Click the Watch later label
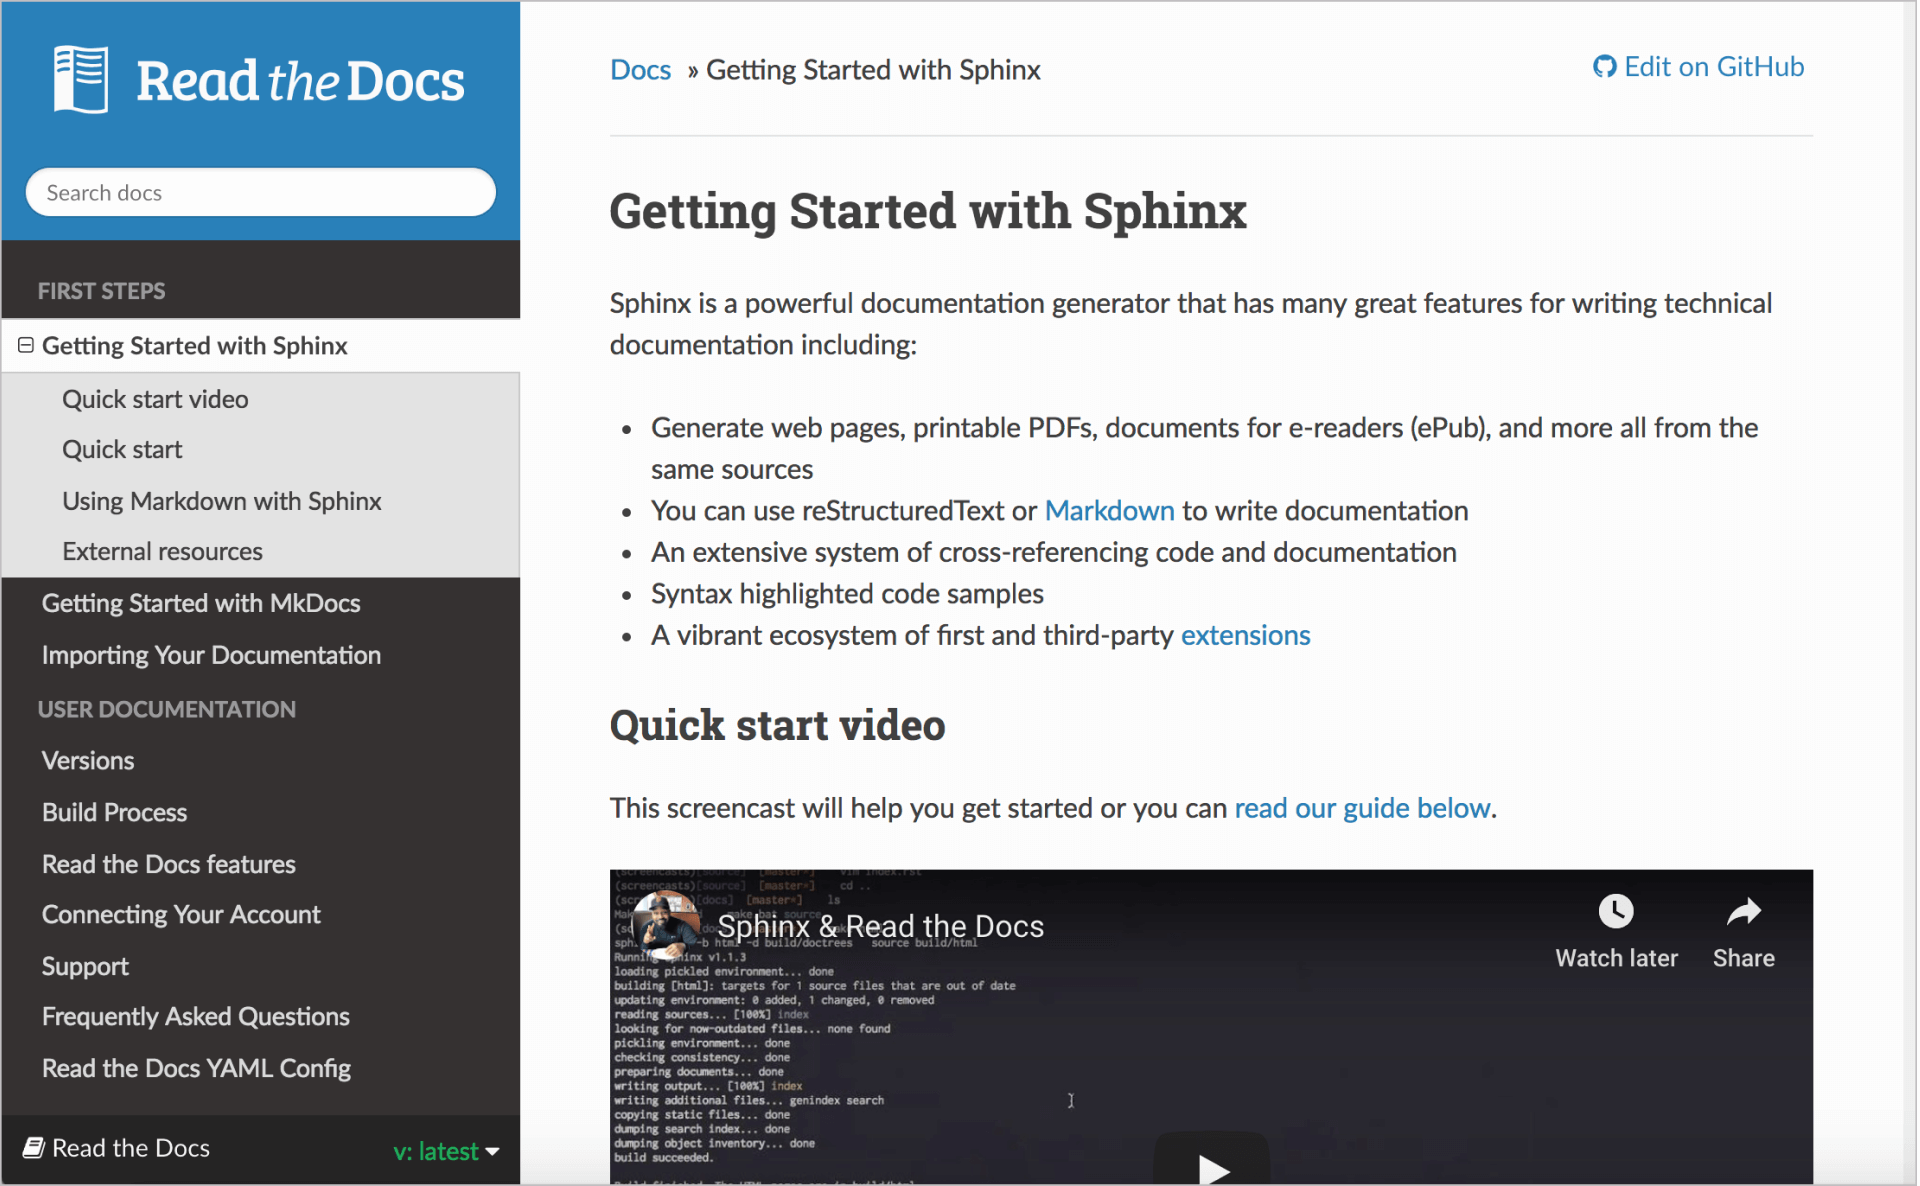 point(1616,958)
